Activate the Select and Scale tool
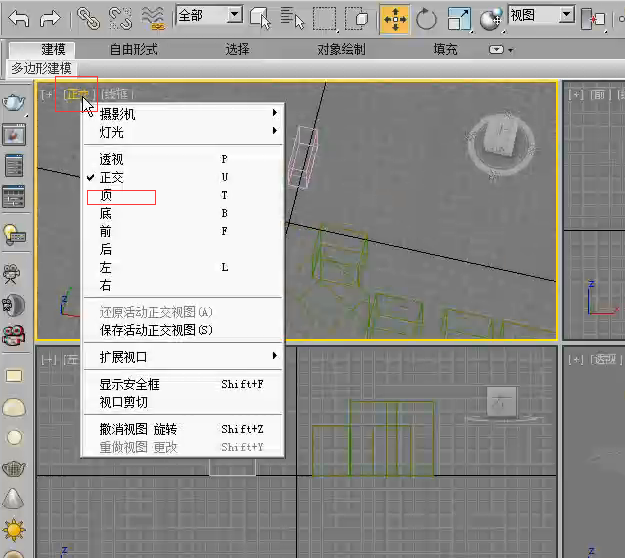The height and width of the screenshot is (558, 625). 459,19
